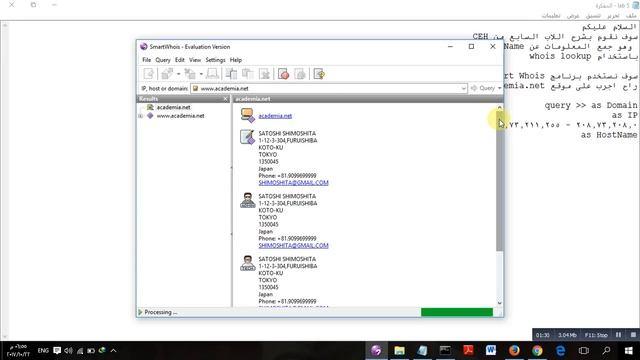
Task: Open the View menu in SmartWhois
Action: pyautogui.click(x=195, y=60)
